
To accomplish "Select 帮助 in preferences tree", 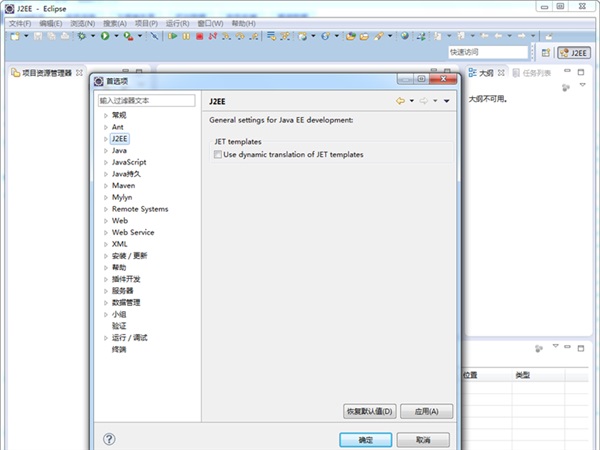I will [119, 267].
